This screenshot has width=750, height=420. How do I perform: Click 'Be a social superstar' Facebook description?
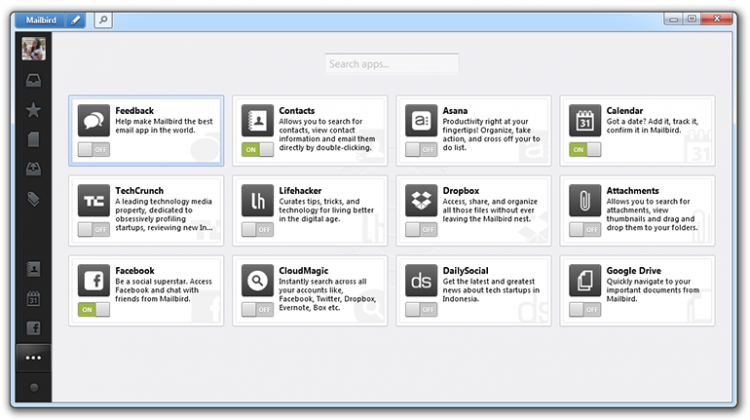[163, 290]
